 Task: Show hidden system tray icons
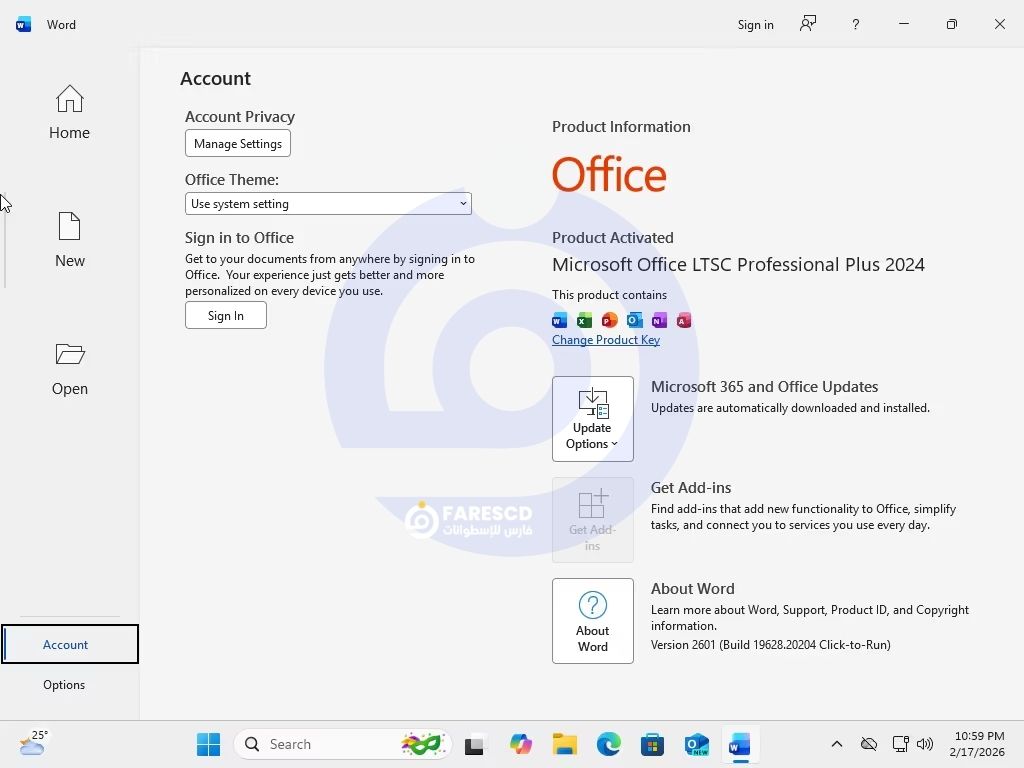(x=837, y=744)
